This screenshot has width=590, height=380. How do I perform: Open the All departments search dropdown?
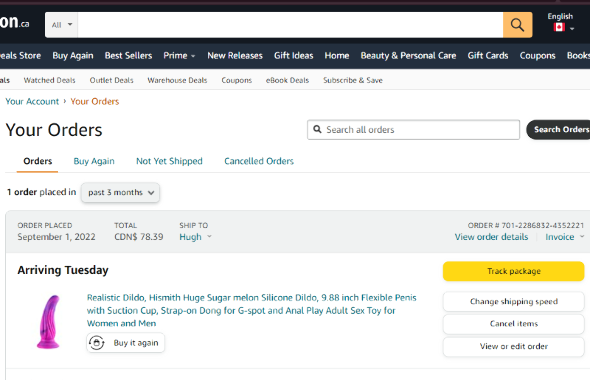click(61, 25)
